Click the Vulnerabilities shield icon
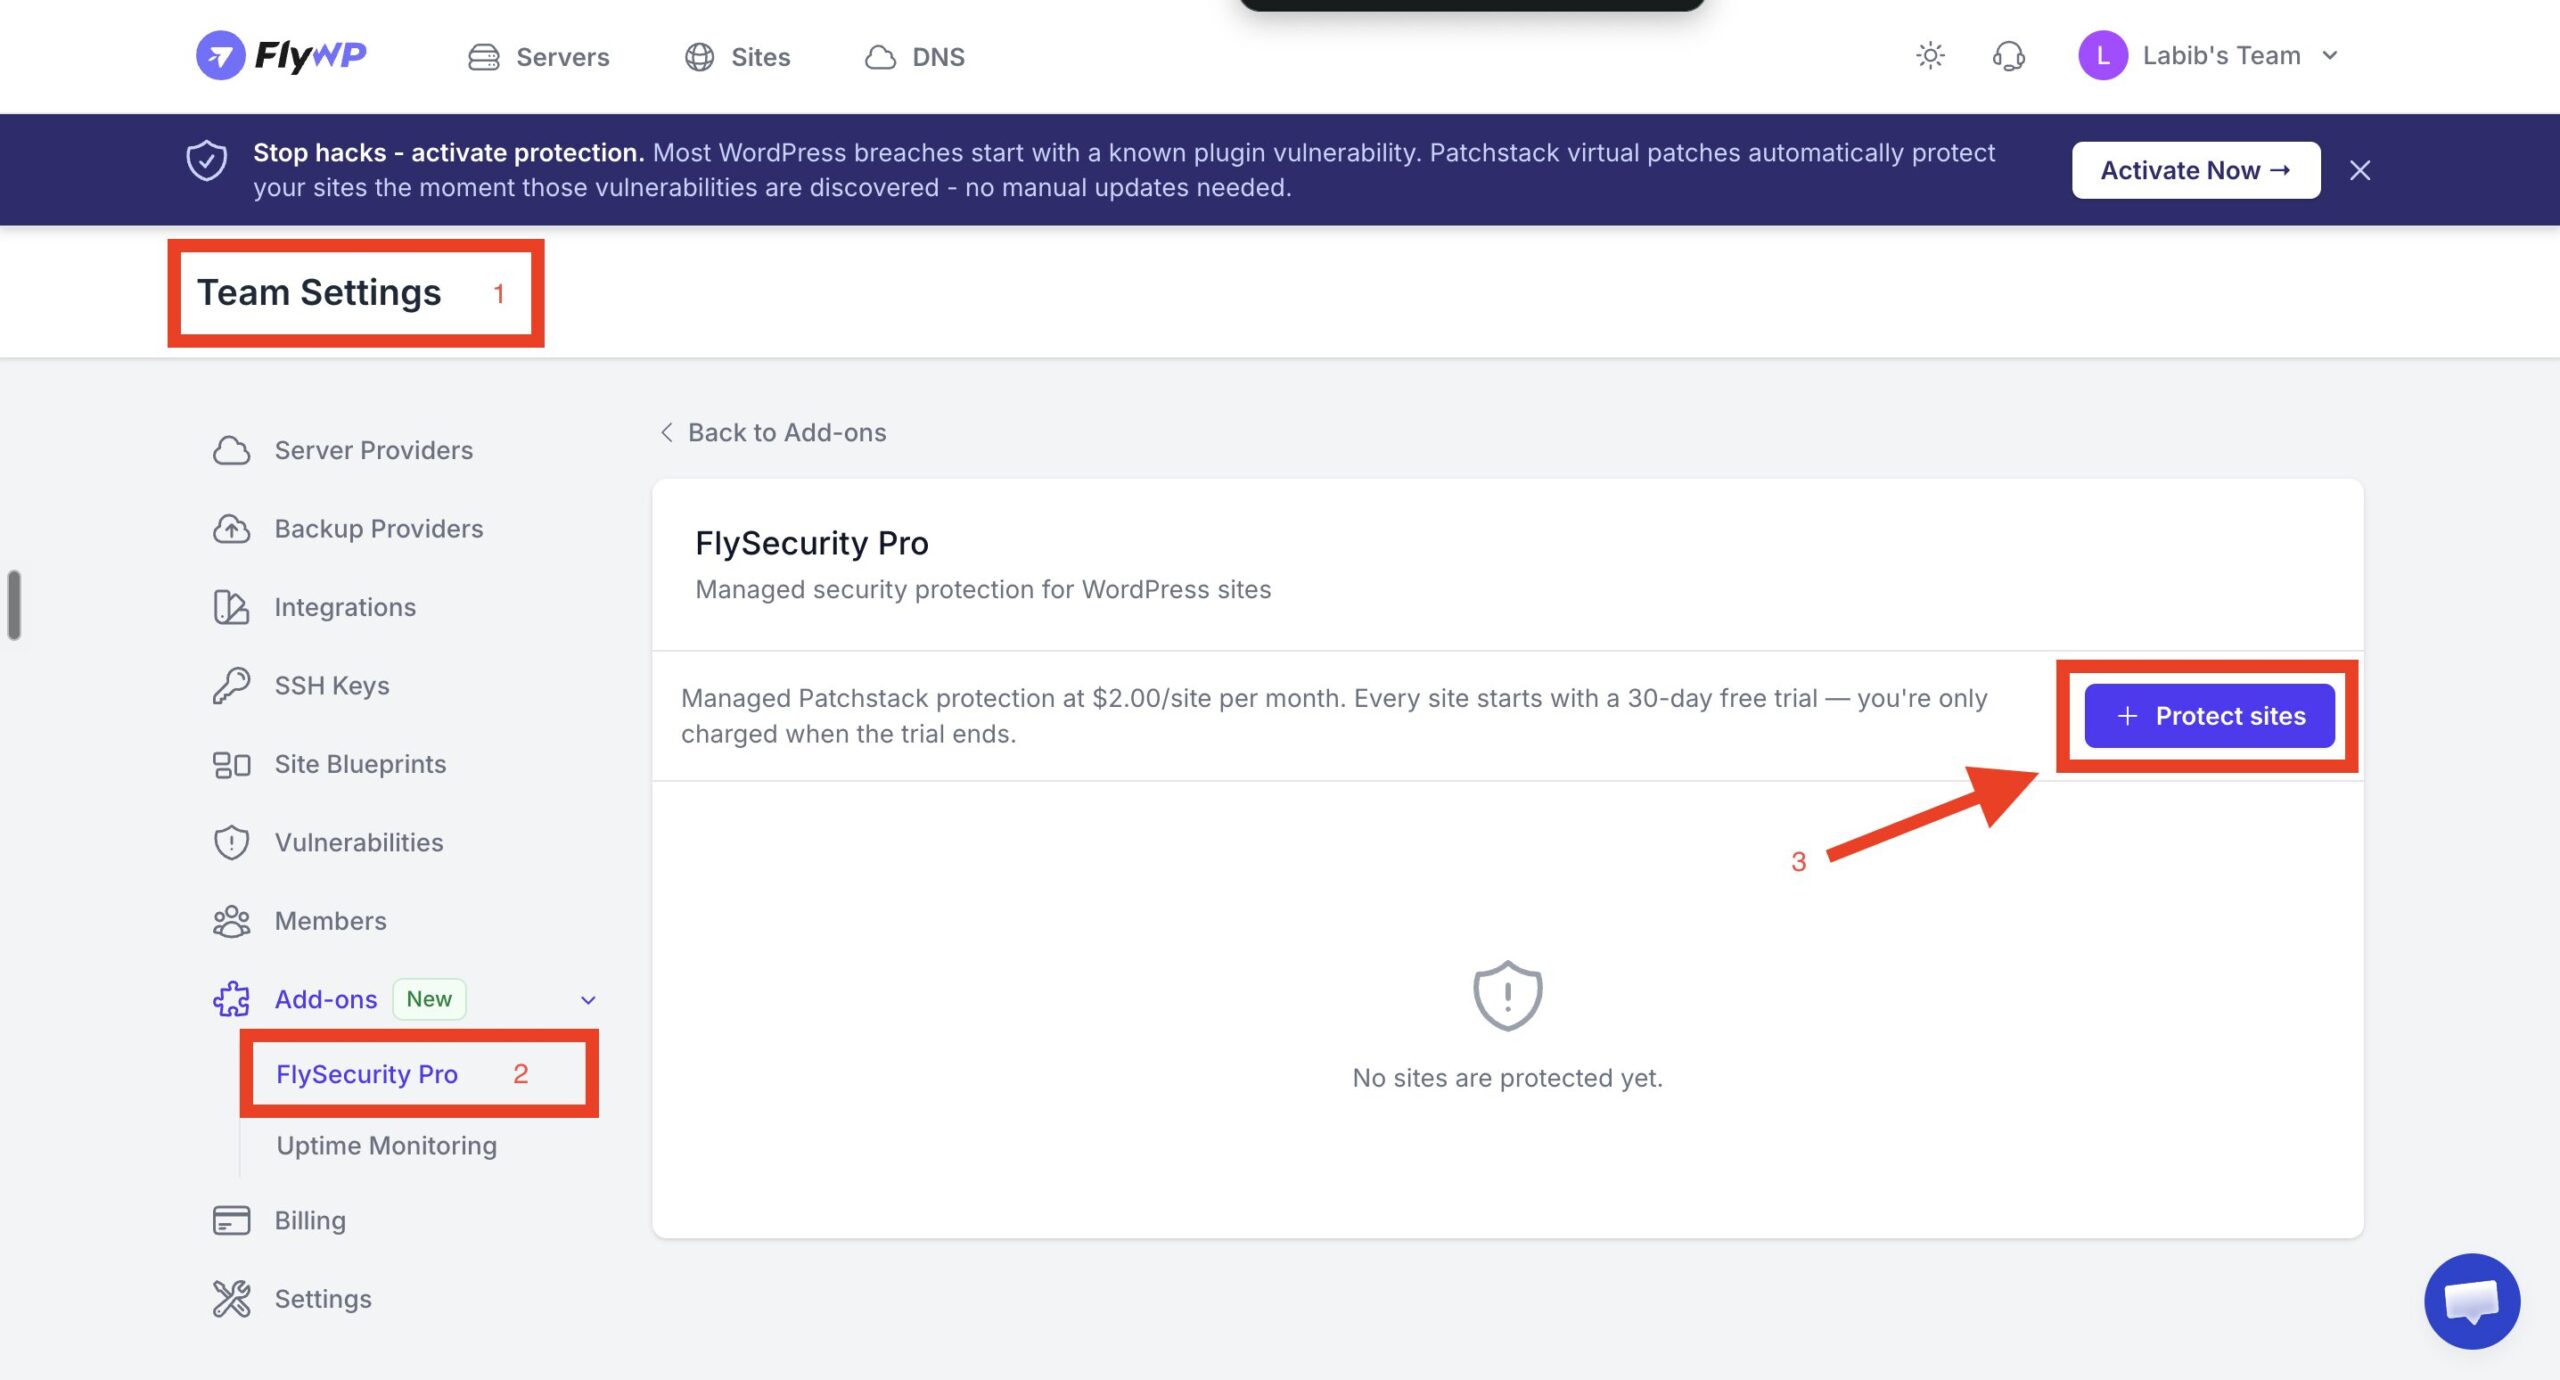 point(231,842)
